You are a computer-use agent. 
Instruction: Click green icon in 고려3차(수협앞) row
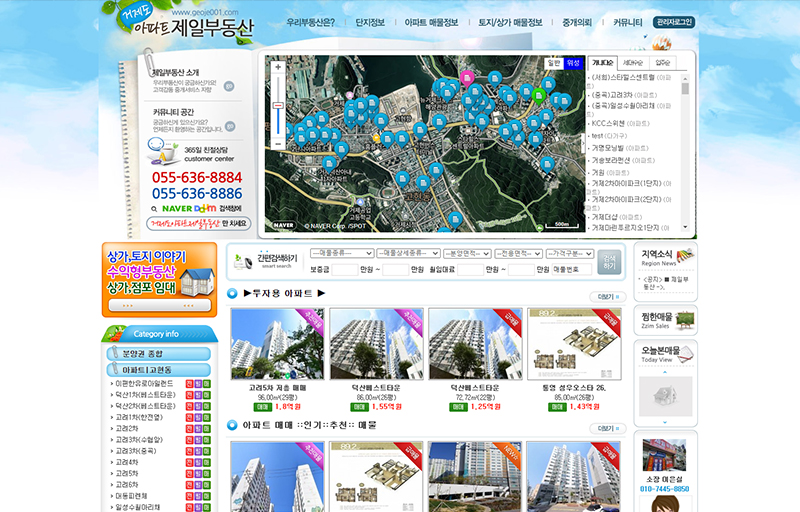(x=207, y=440)
